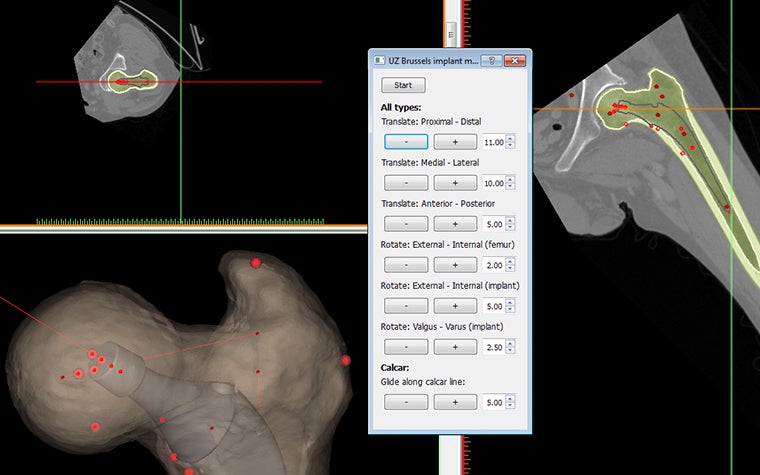Screen dimensions: 760x475
Task: Decrease femur rotation value with down arrow
Action: 510,269
